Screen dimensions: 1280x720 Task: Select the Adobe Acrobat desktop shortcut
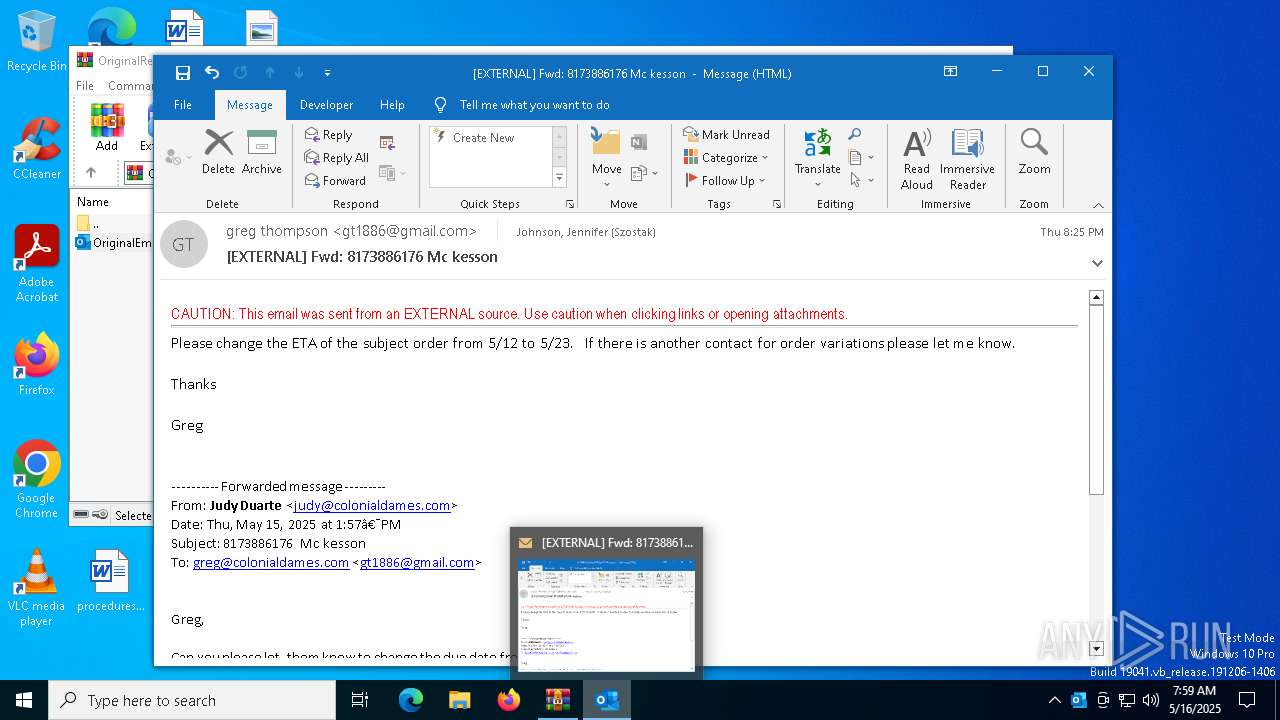tap(37, 264)
